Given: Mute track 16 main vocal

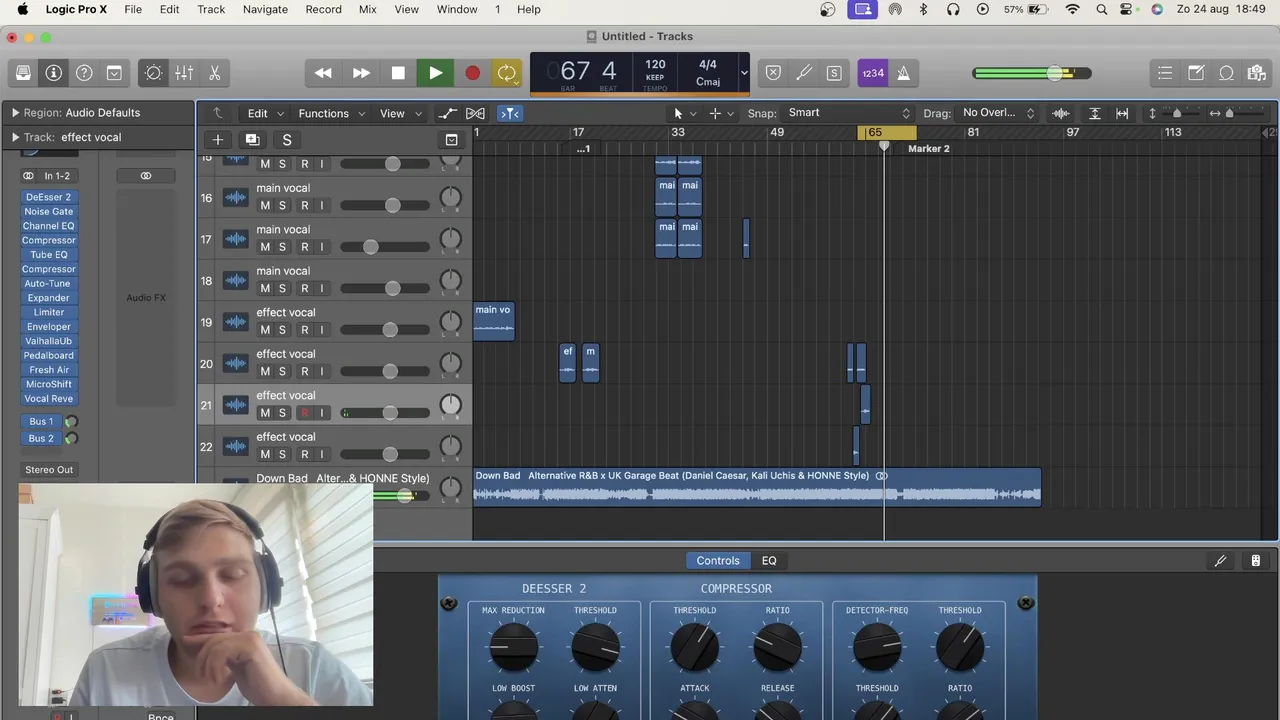Looking at the screenshot, I should [265, 205].
